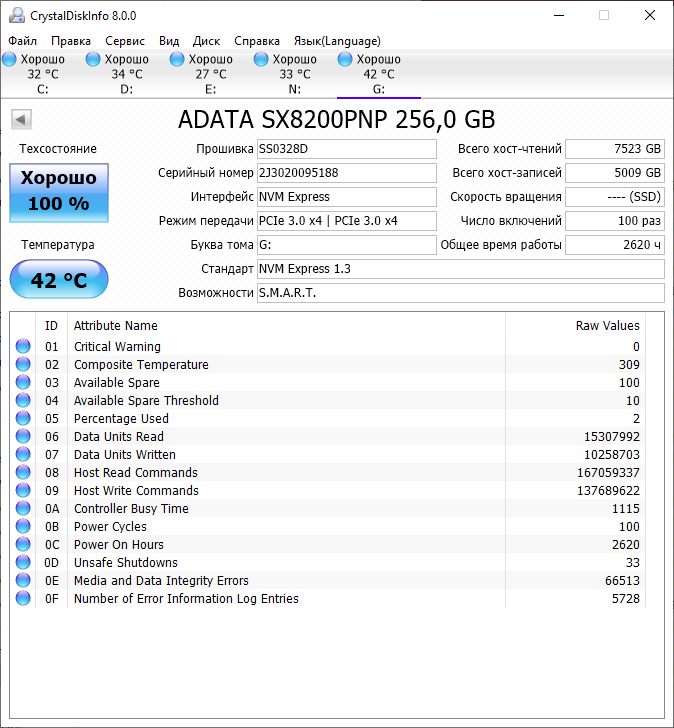Screen dimensions: 674x728
Task: Click status orb for Composite Temperature row
Action: 23,364
